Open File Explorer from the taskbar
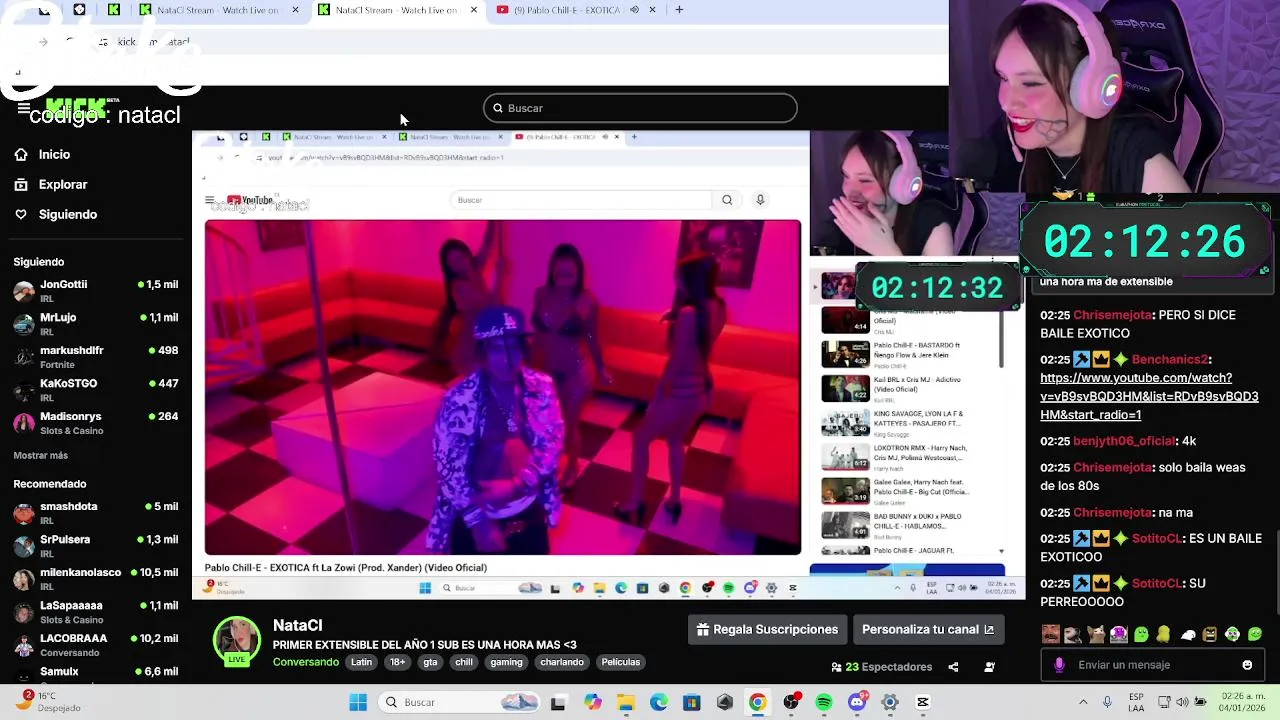Screen dimensions: 1280x720 click(x=626, y=702)
